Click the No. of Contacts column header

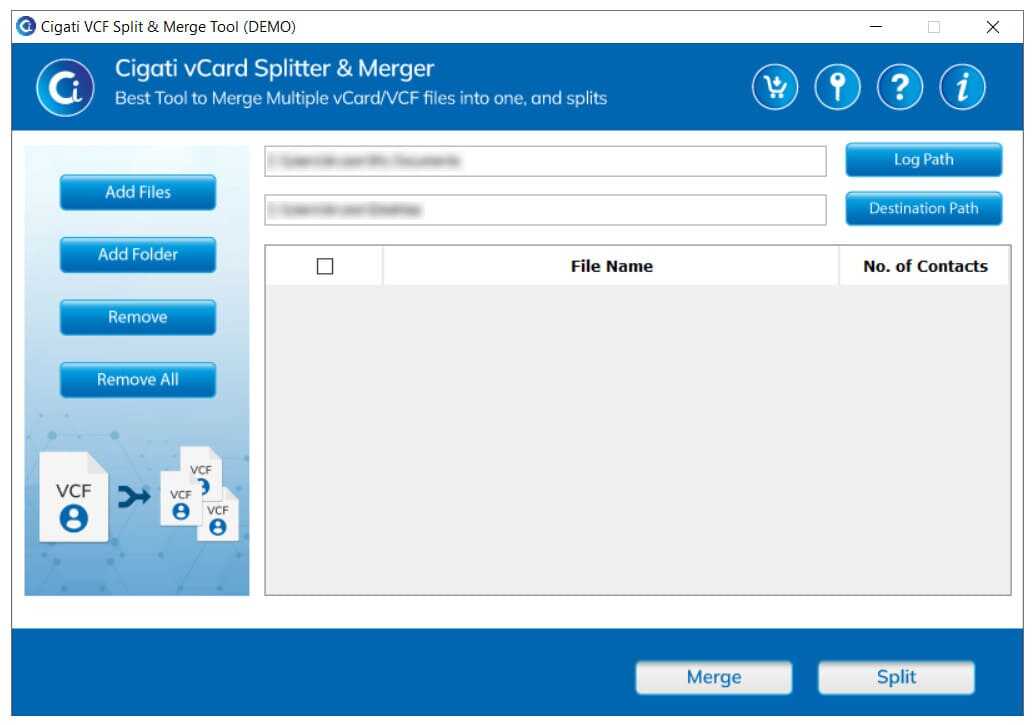(x=925, y=266)
